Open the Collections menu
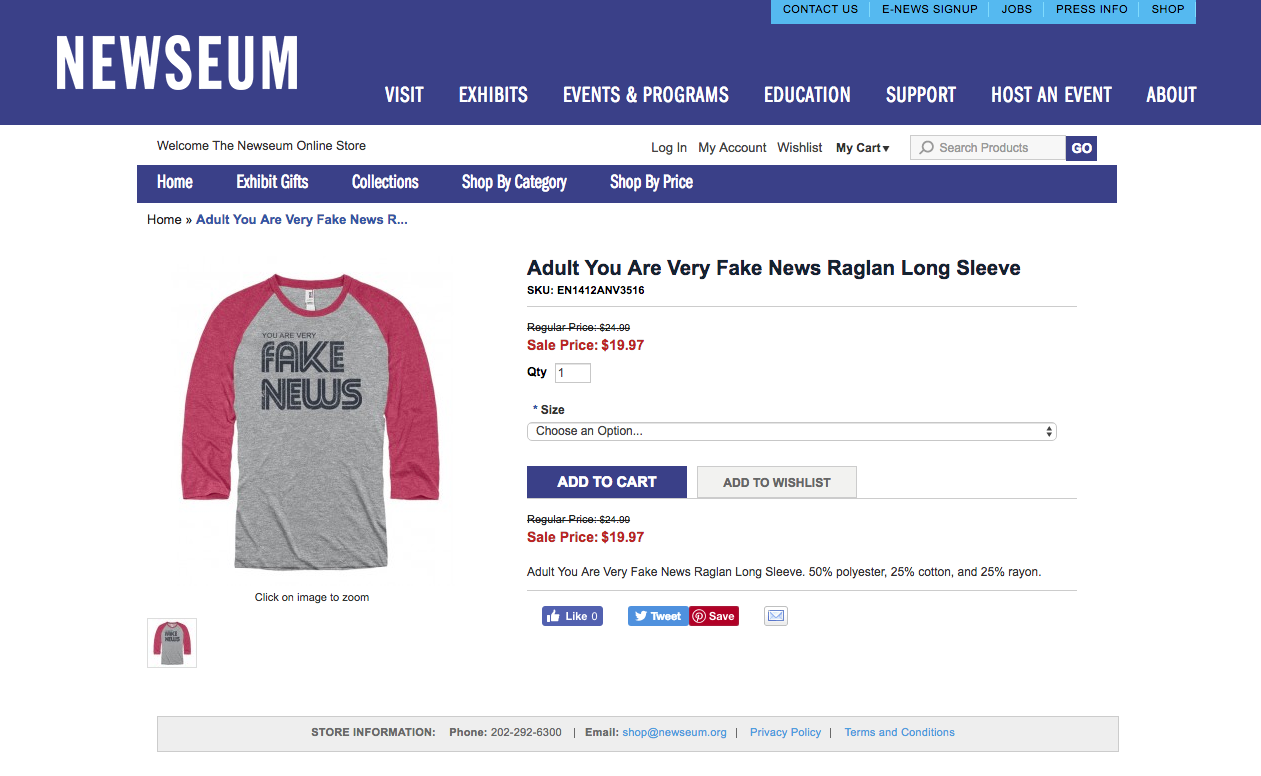 pos(385,182)
